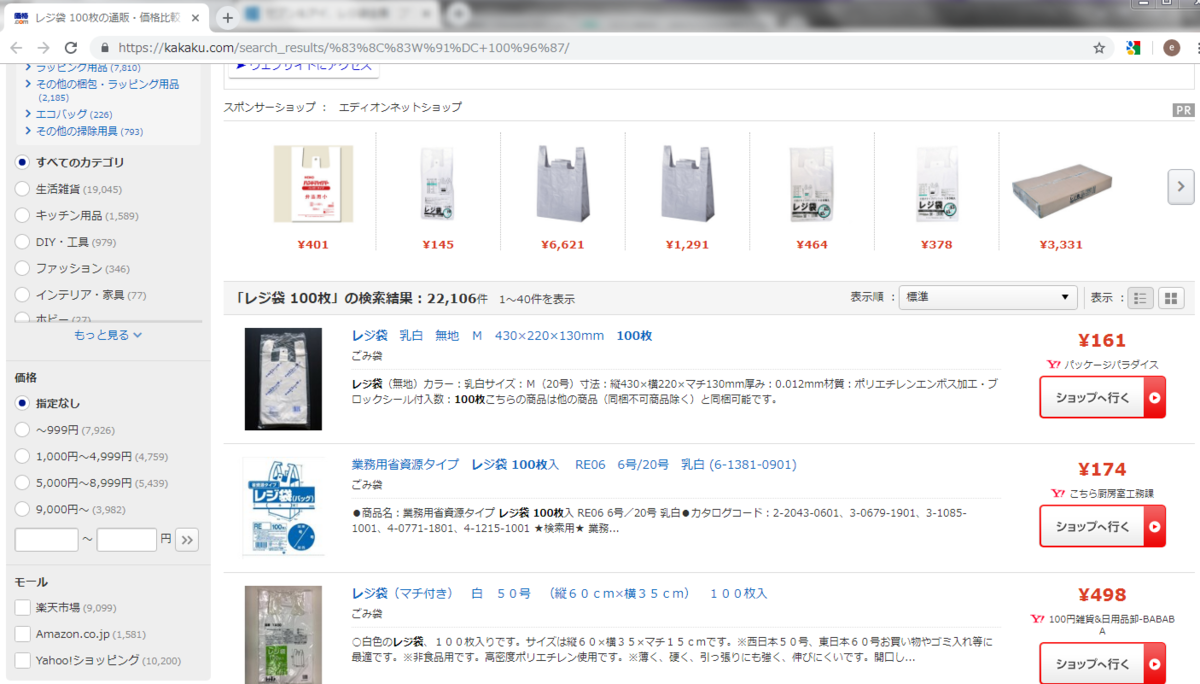
Task: Check the 楽天市場 mall checkbox
Action: pyautogui.click(x=23, y=607)
